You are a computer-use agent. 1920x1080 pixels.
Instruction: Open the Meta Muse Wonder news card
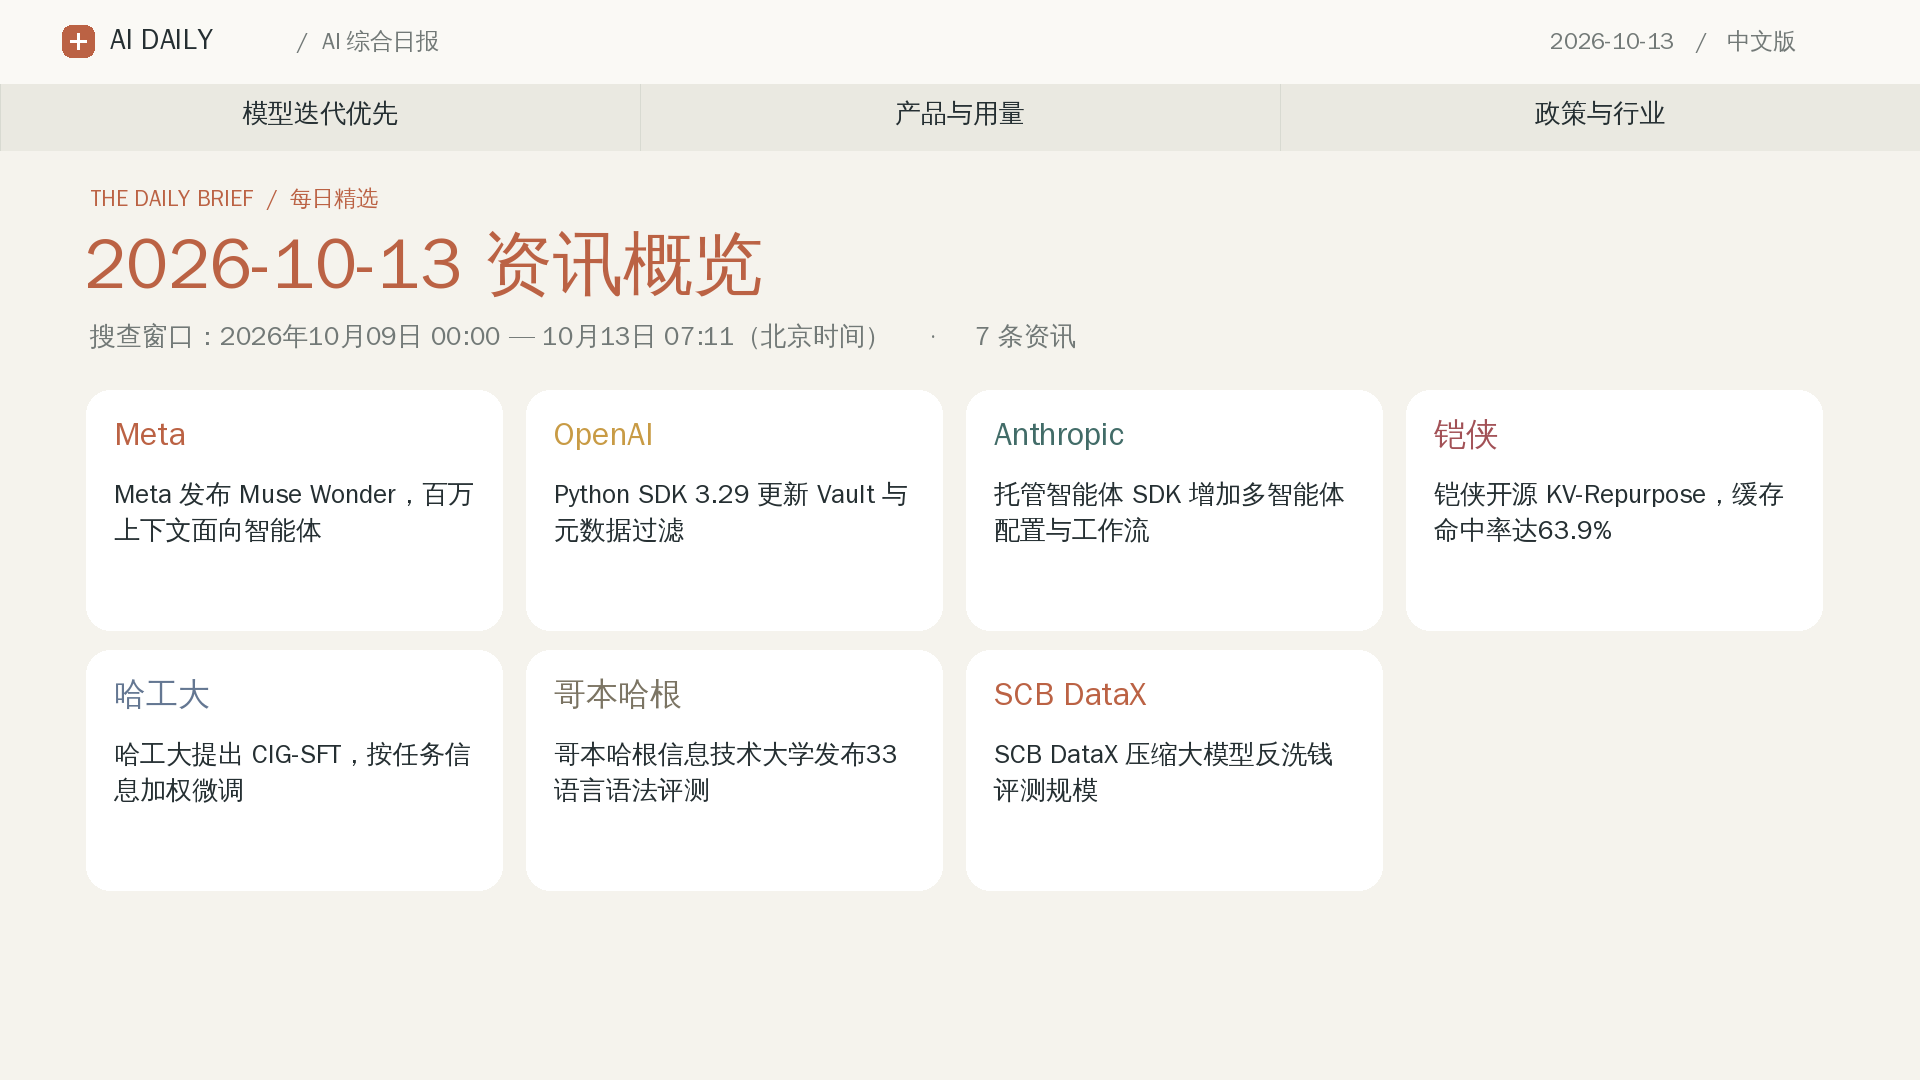pyautogui.click(x=294, y=510)
